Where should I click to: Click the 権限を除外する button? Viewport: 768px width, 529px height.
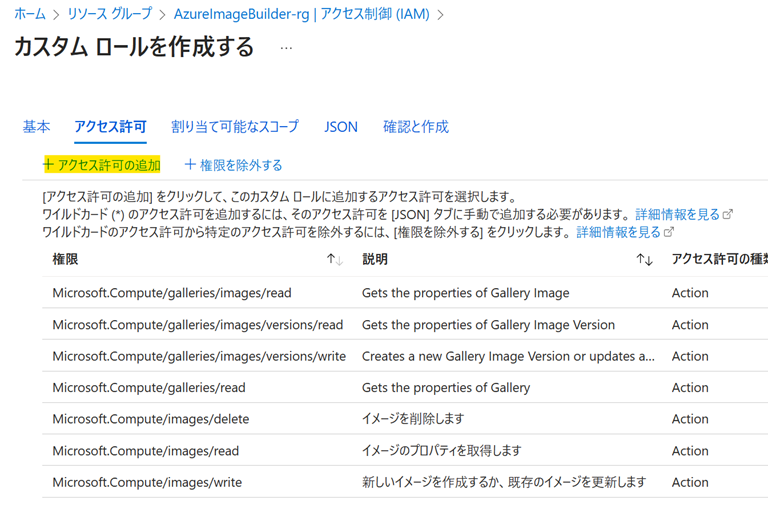[241, 165]
